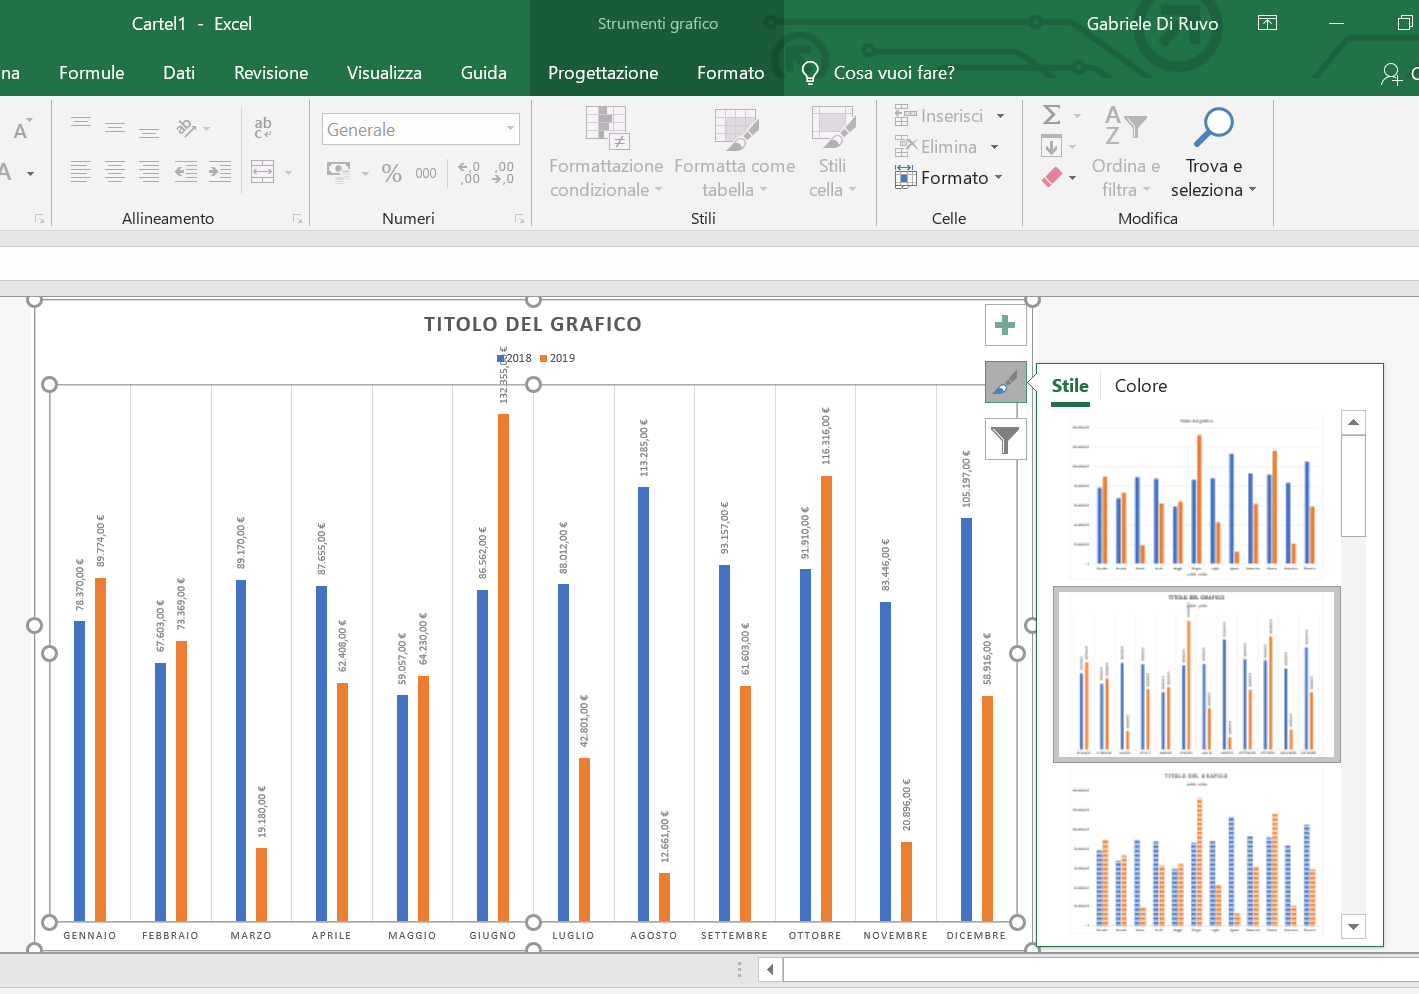Screen dimensions: 1419x994
Task: Click the increase indent icon
Action: click(x=220, y=172)
